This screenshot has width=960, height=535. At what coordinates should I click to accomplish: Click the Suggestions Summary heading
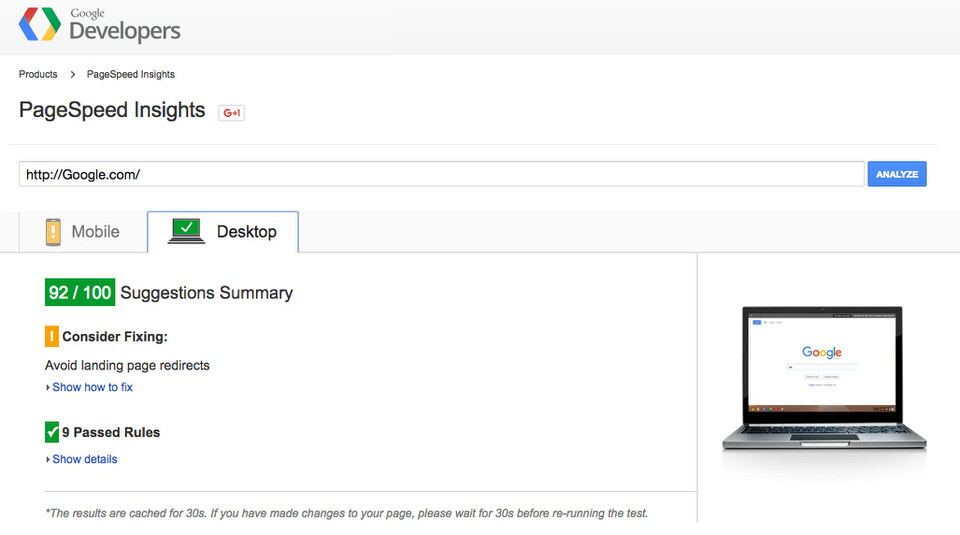tap(206, 293)
